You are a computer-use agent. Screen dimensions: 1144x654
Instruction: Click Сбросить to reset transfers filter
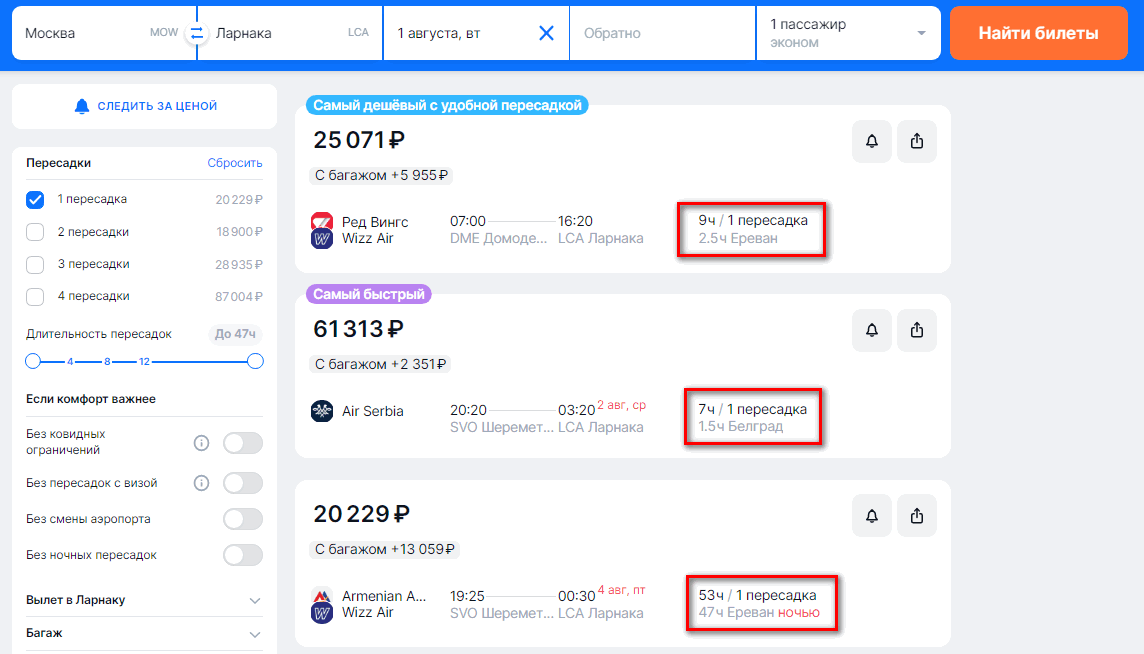pos(235,163)
